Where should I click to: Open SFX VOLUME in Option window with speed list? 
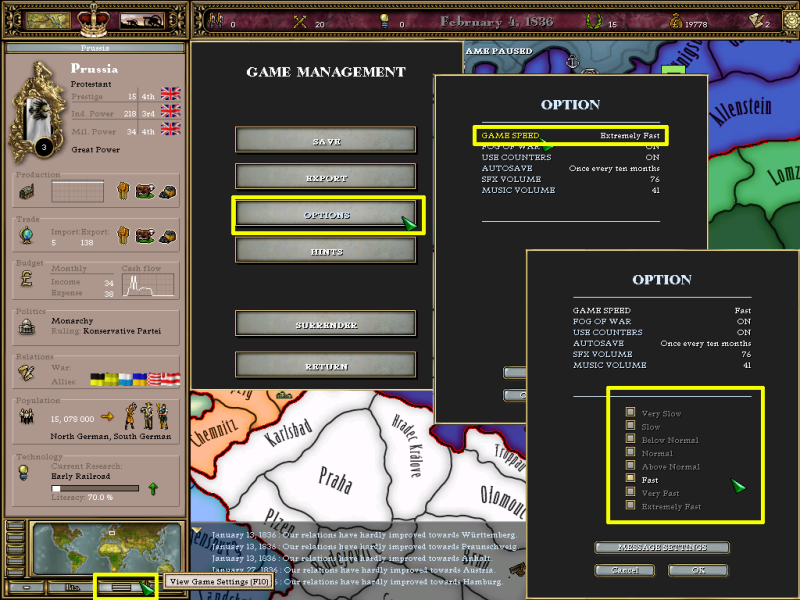(x=662, y=354)
